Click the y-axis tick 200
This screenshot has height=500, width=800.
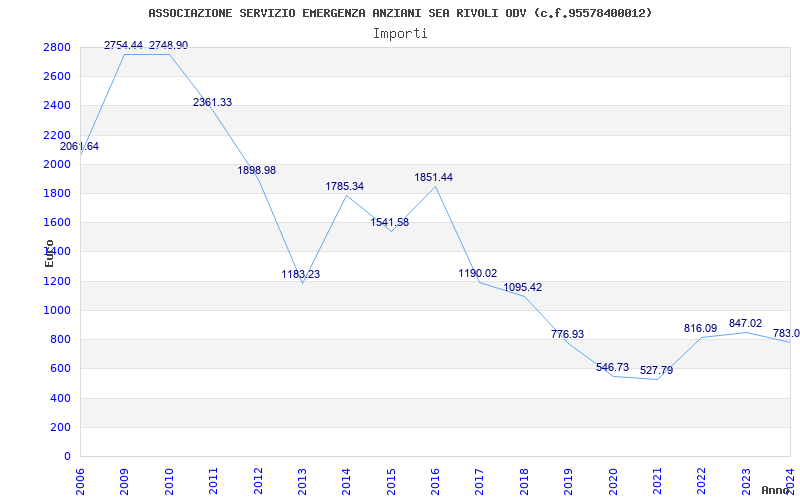pyautogui.click(x=63, y=427)
